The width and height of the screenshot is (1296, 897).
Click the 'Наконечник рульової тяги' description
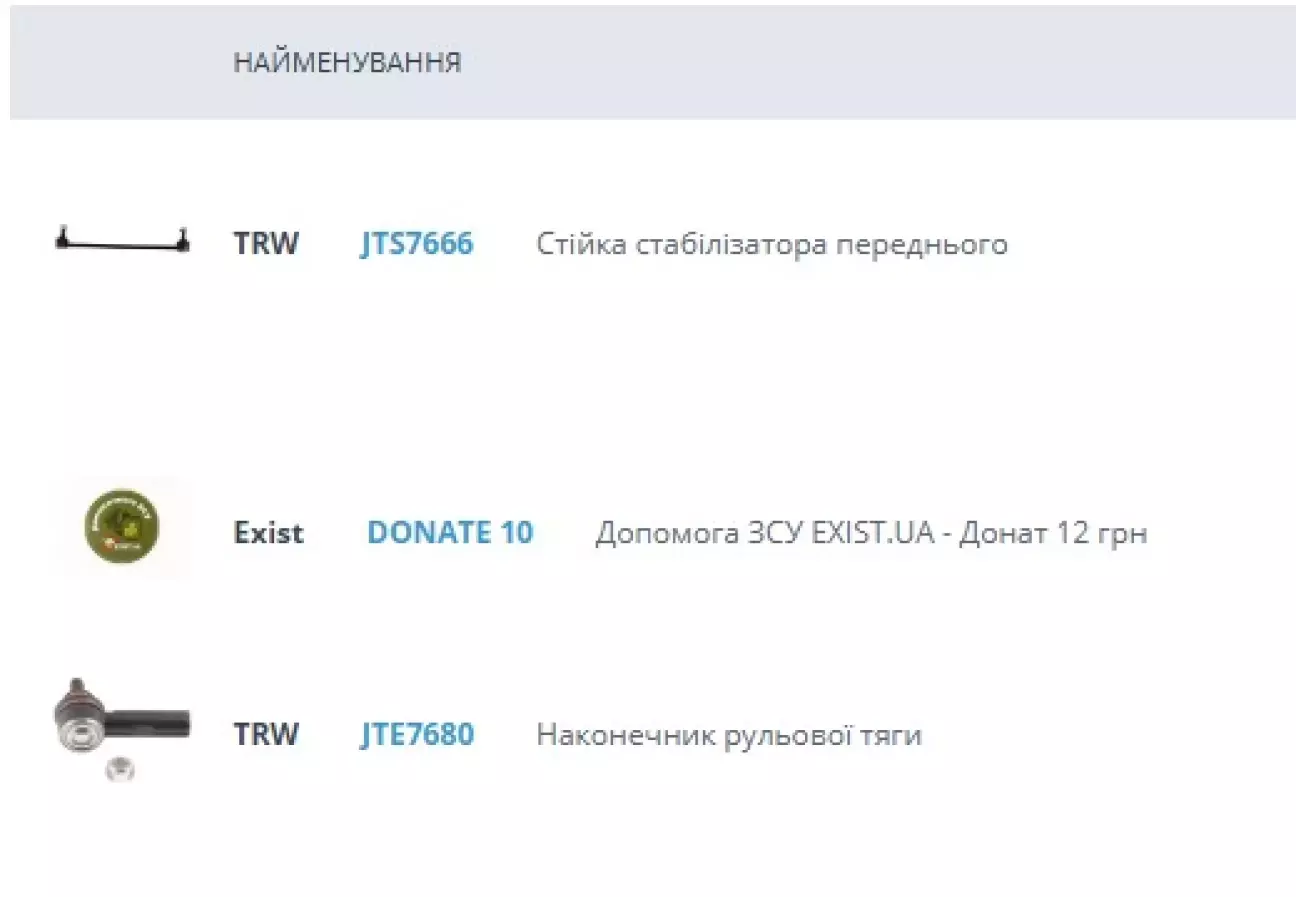tap(729, 736)
